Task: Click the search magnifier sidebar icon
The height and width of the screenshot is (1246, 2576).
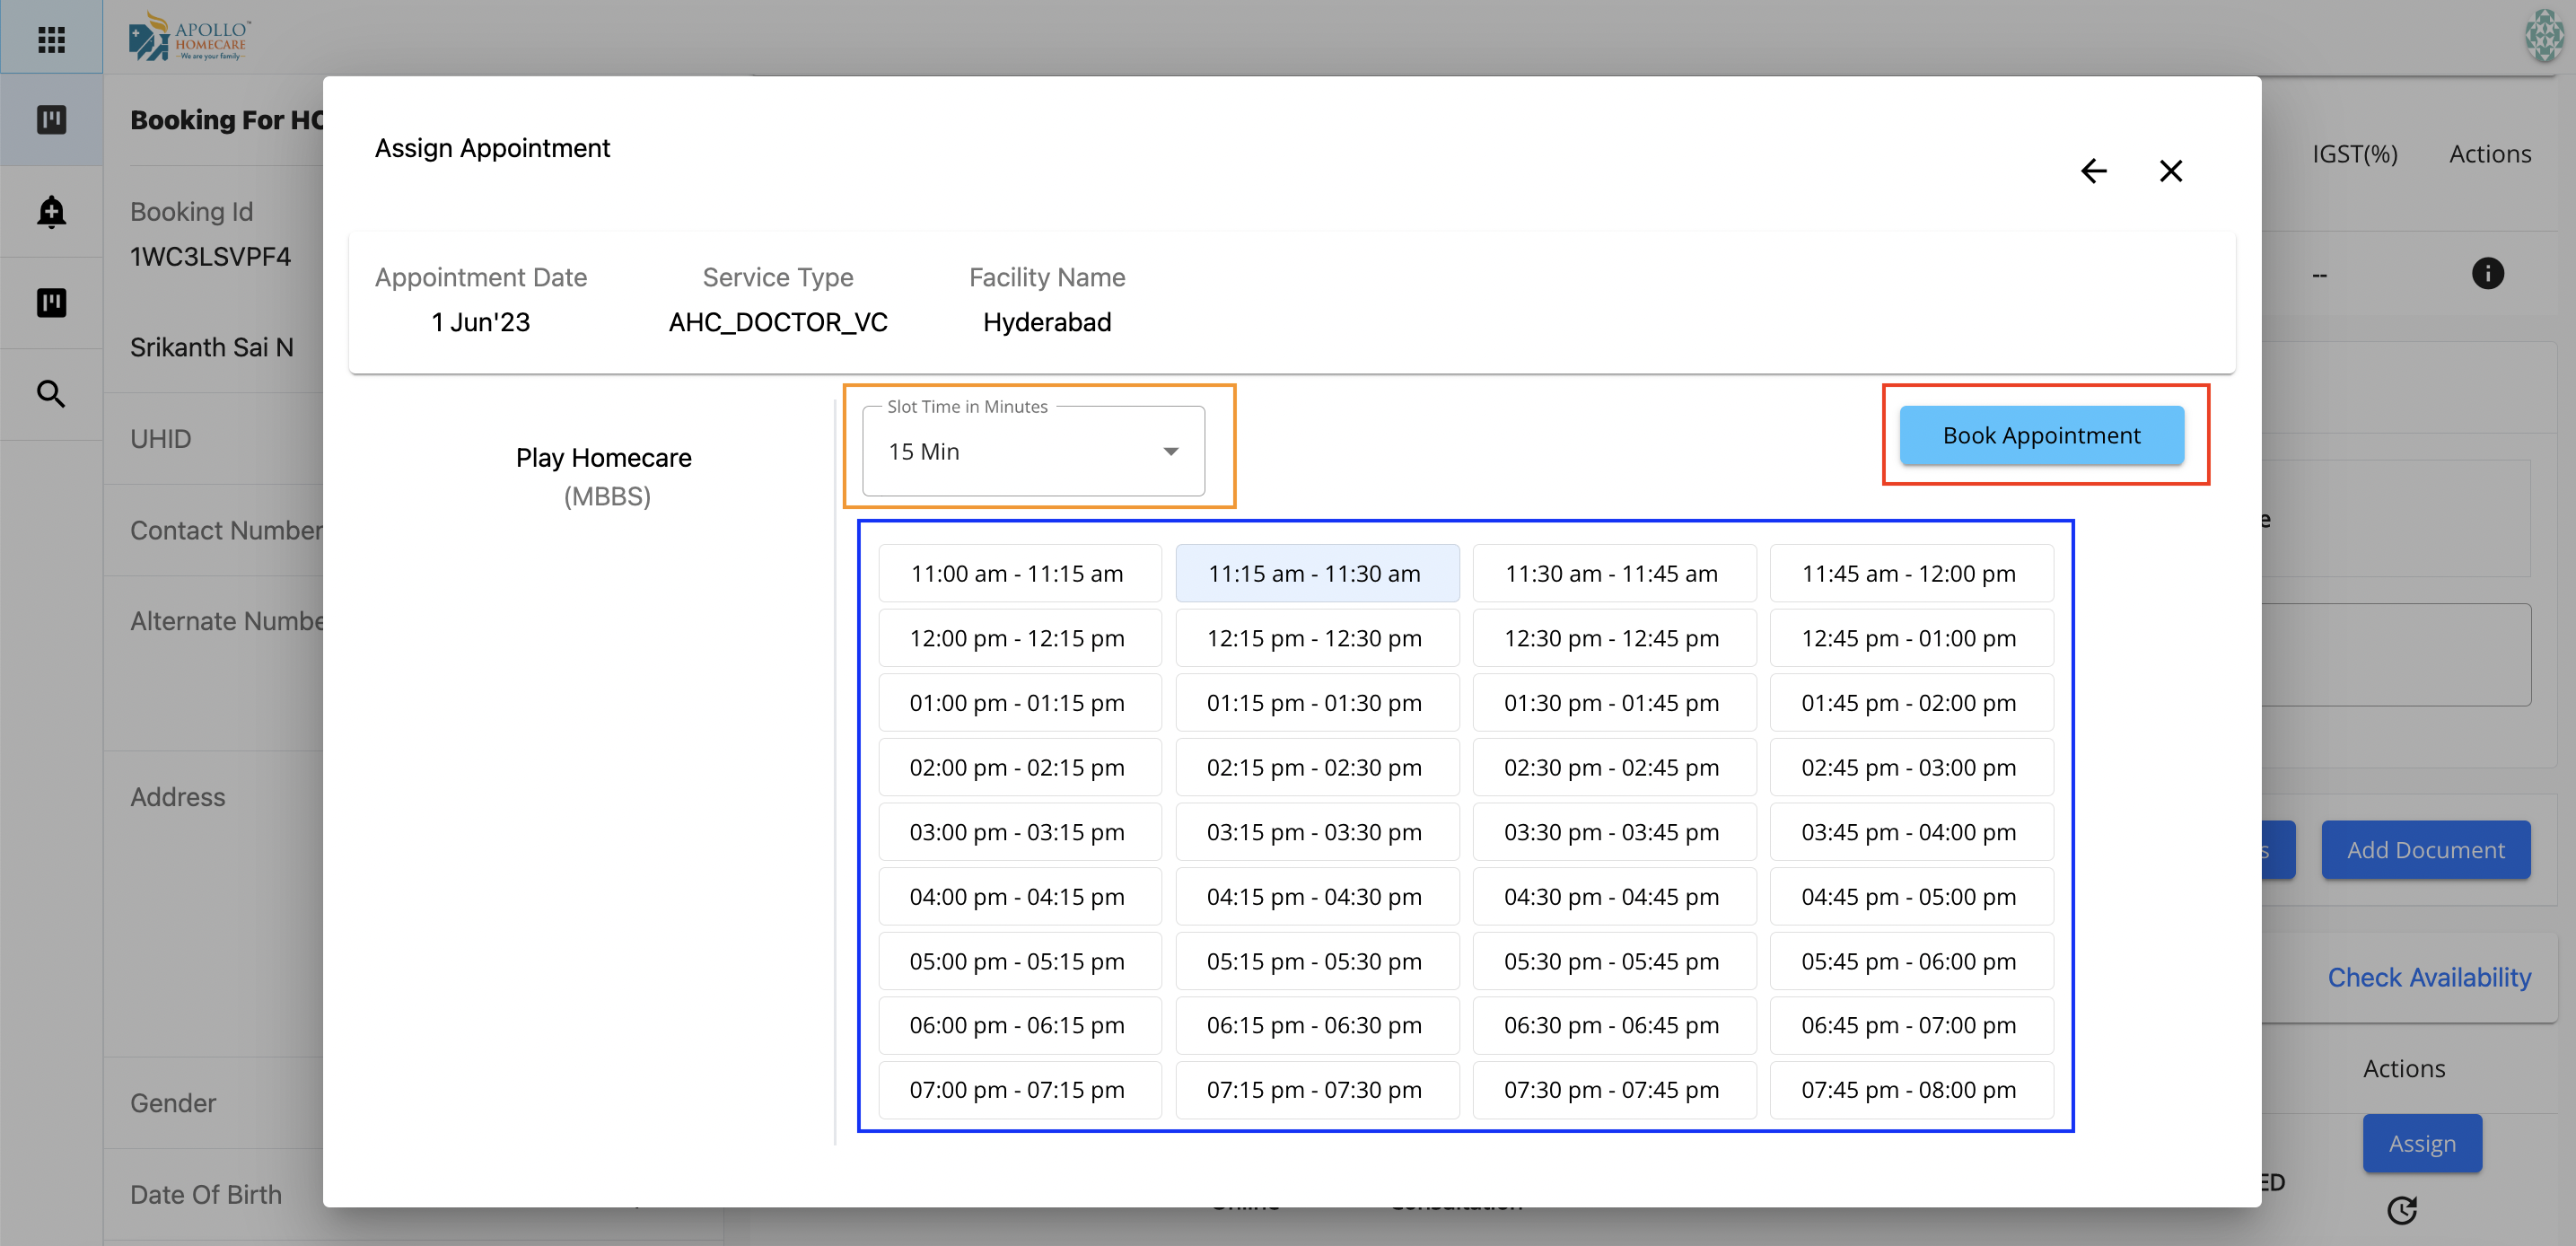Action: tap(51, 394)
